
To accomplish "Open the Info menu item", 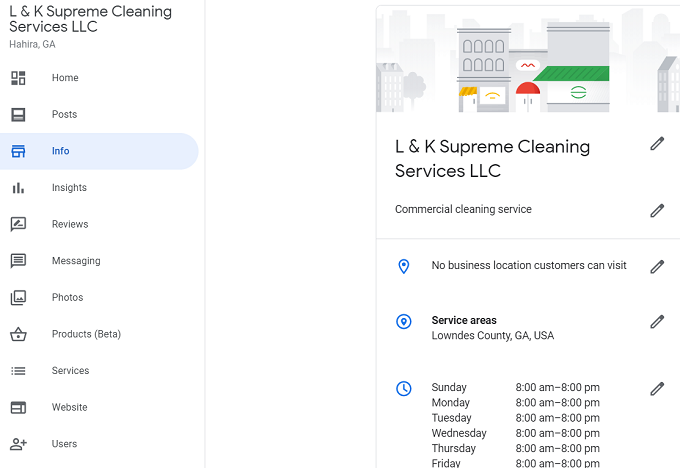I will (x=61, y=151).
